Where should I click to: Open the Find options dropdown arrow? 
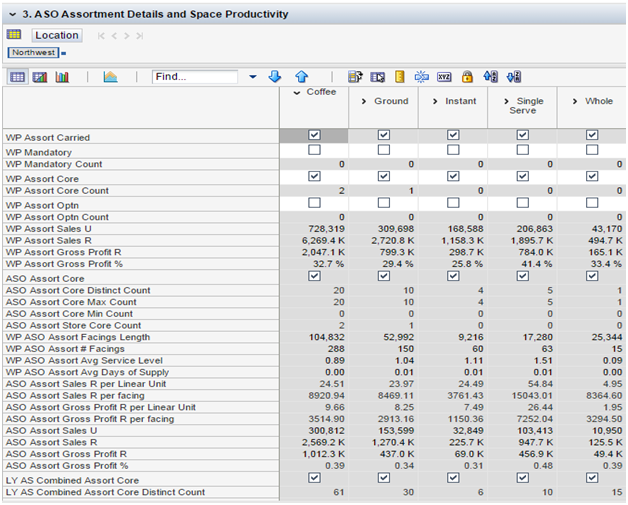coord(252,77)
